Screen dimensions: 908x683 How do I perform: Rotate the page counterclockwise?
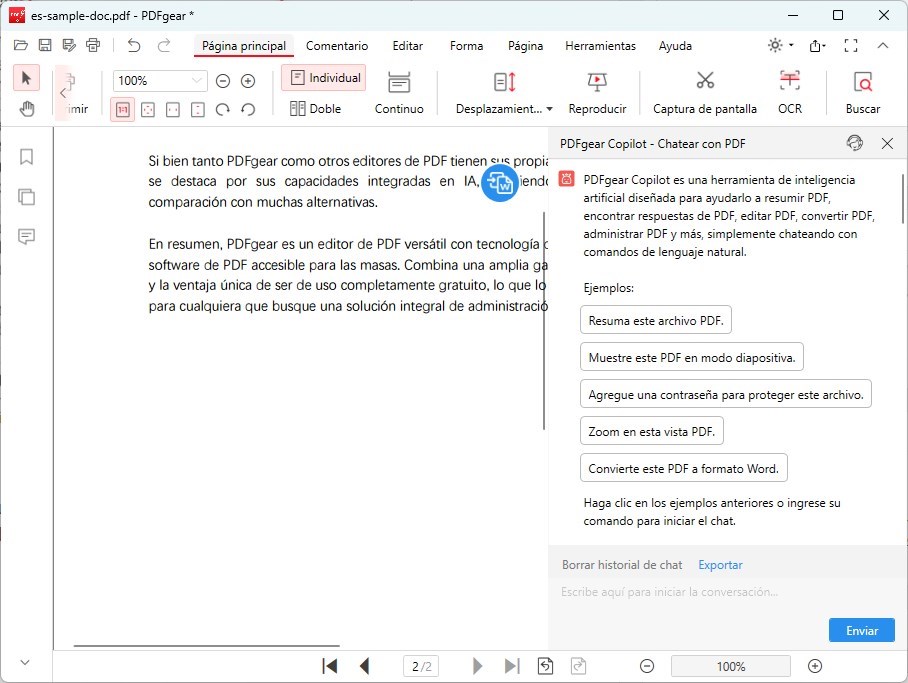click(x=248, y=109)
